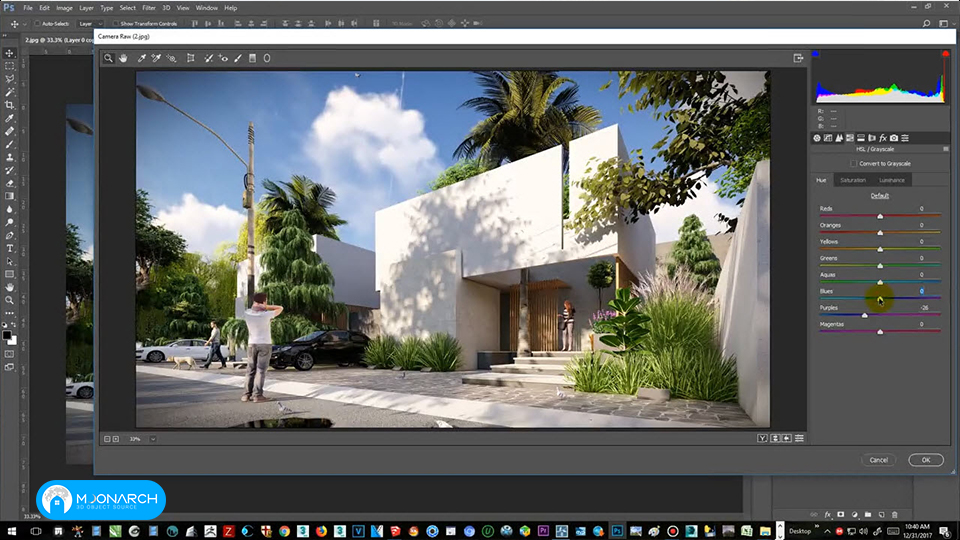Click the Photoshop icon in the taskbar
The width and height of the screenshot is (960, 540).
pyautogui.click(x=617, y=531)
